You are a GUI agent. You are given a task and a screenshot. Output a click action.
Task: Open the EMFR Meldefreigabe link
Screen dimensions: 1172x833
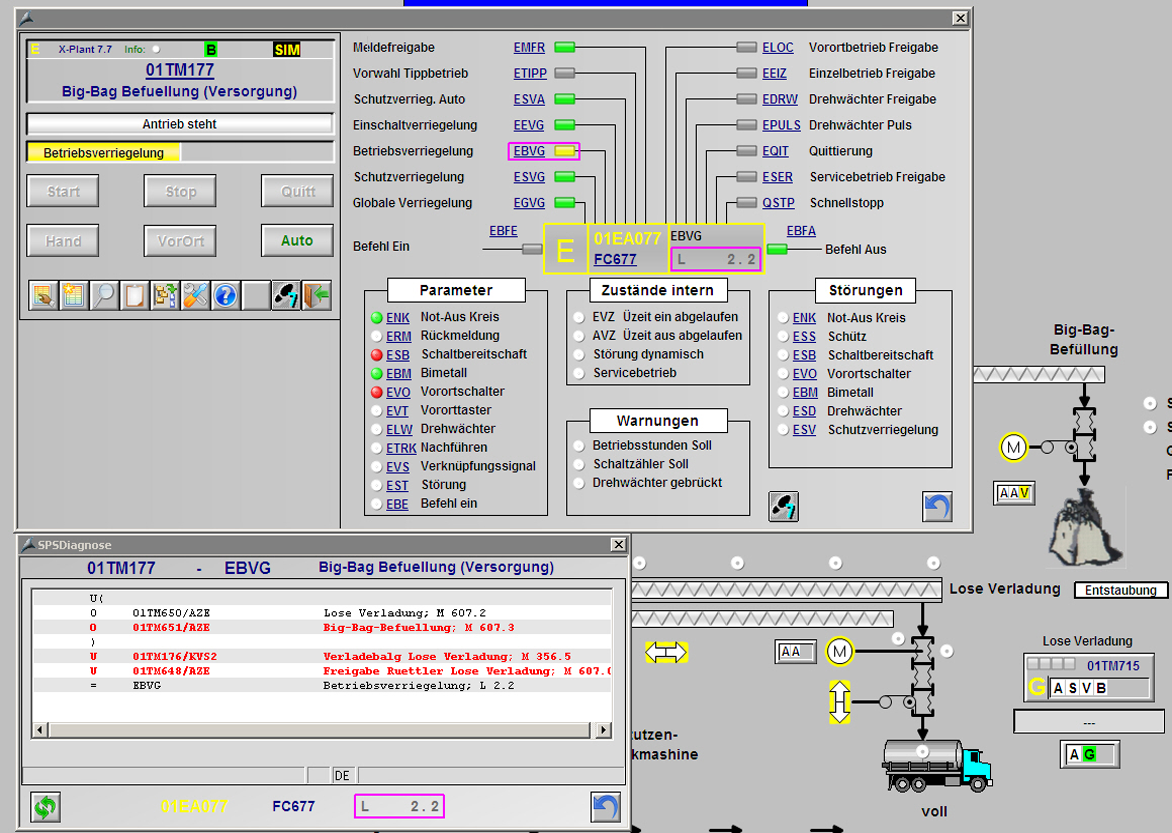pyautogui.click(x=529, y=47)
